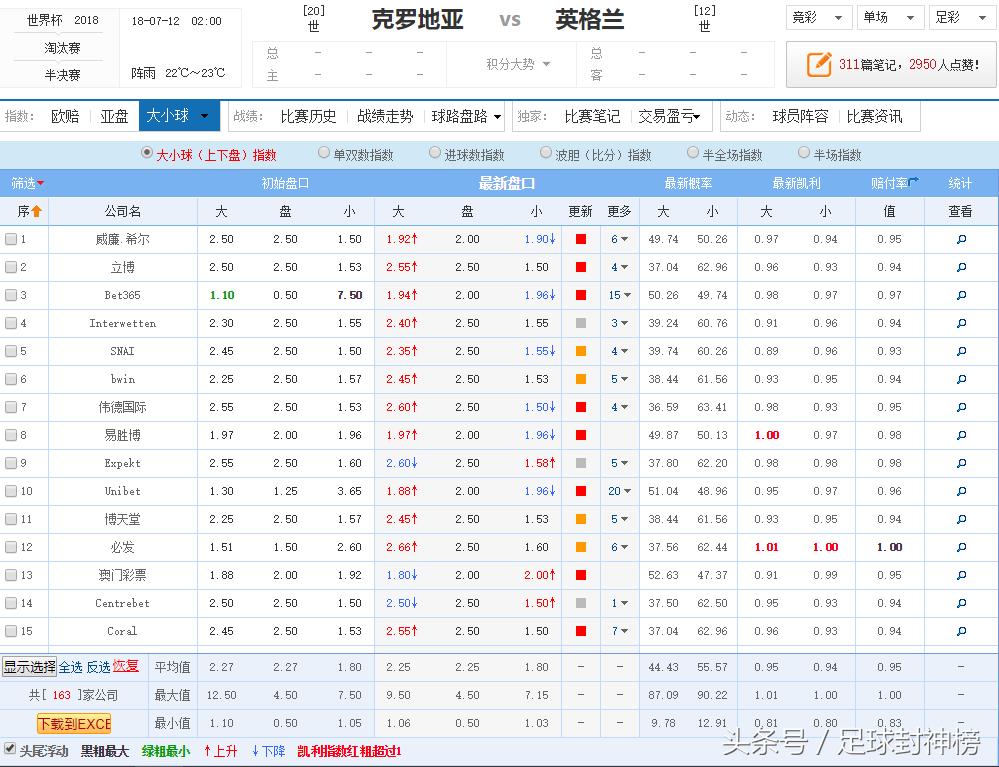Click the magnifier icon in 必发 row
This screenshot has width=999, height=767.
tap(962, 547)
